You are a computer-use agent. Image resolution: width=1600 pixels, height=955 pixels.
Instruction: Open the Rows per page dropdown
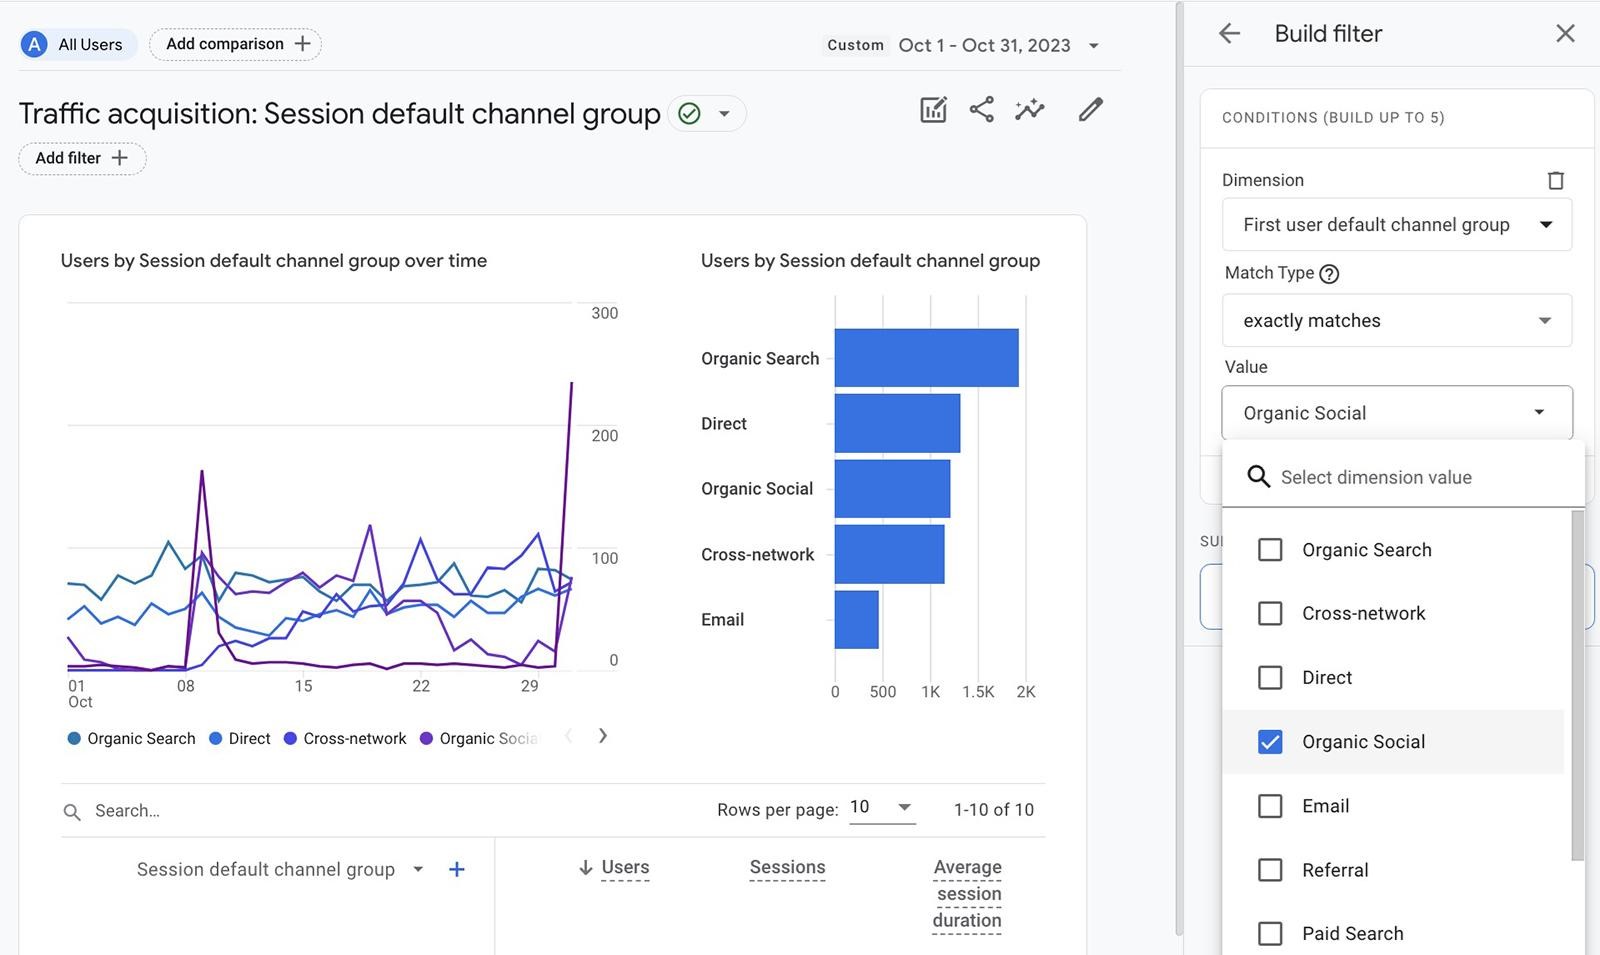[x=882, y=808]
